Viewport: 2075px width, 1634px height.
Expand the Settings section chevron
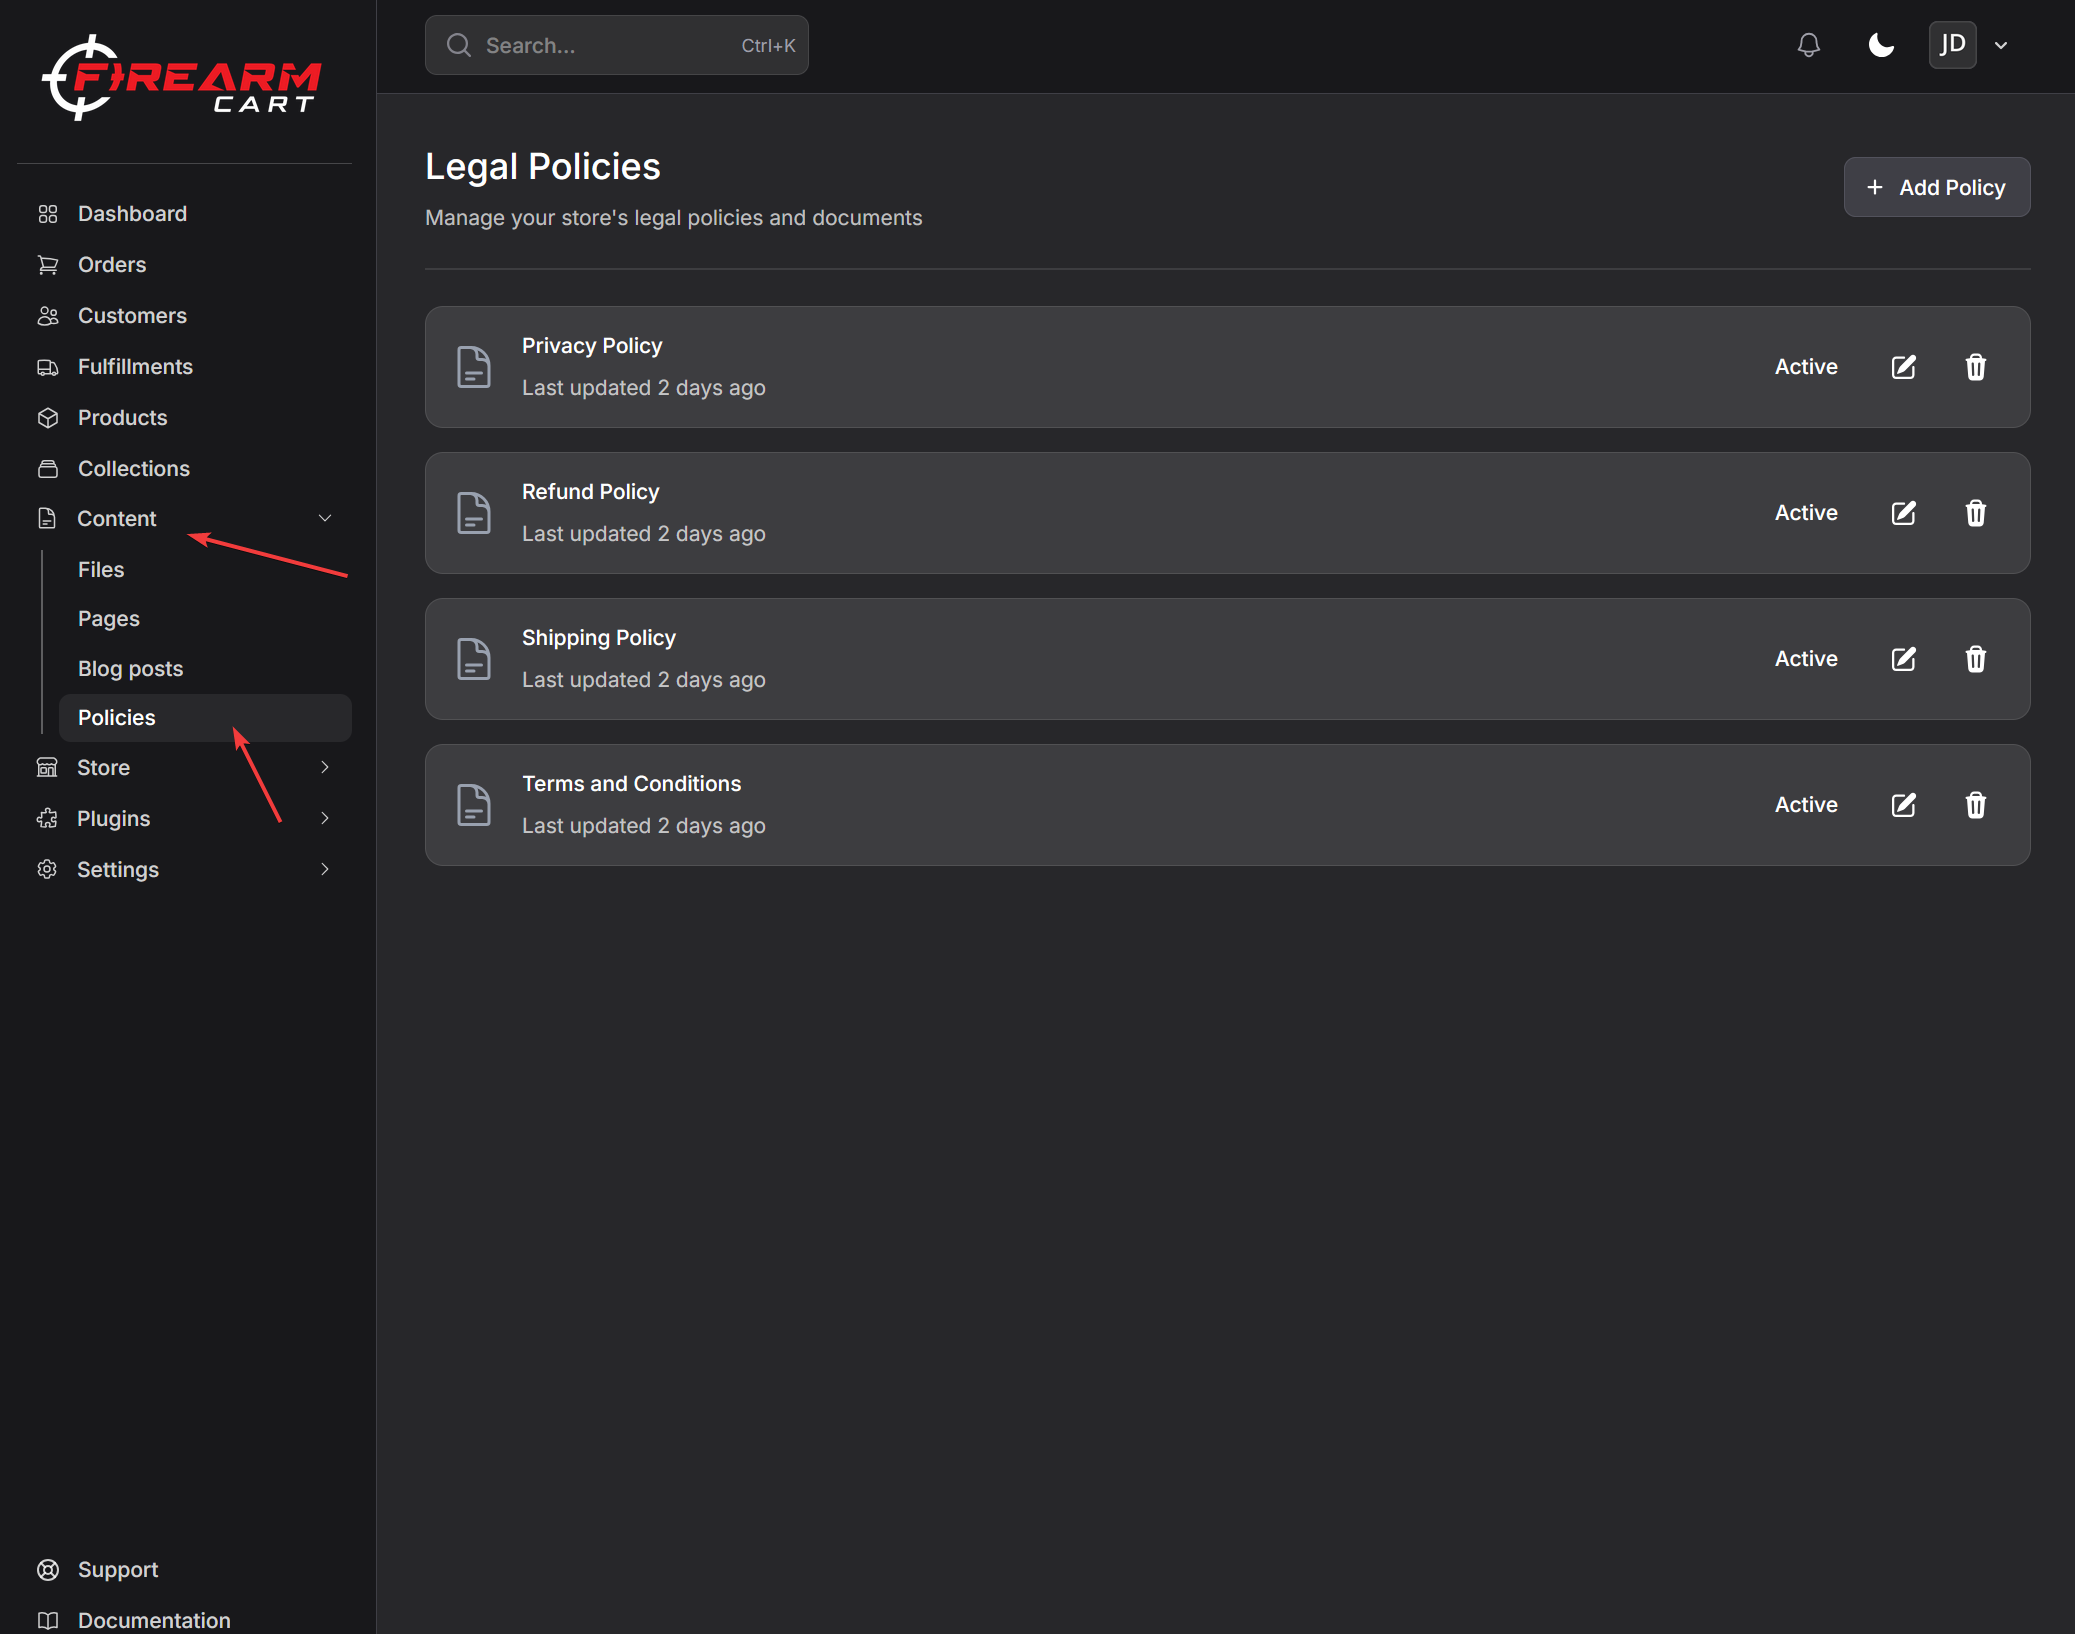coord(325,869)
